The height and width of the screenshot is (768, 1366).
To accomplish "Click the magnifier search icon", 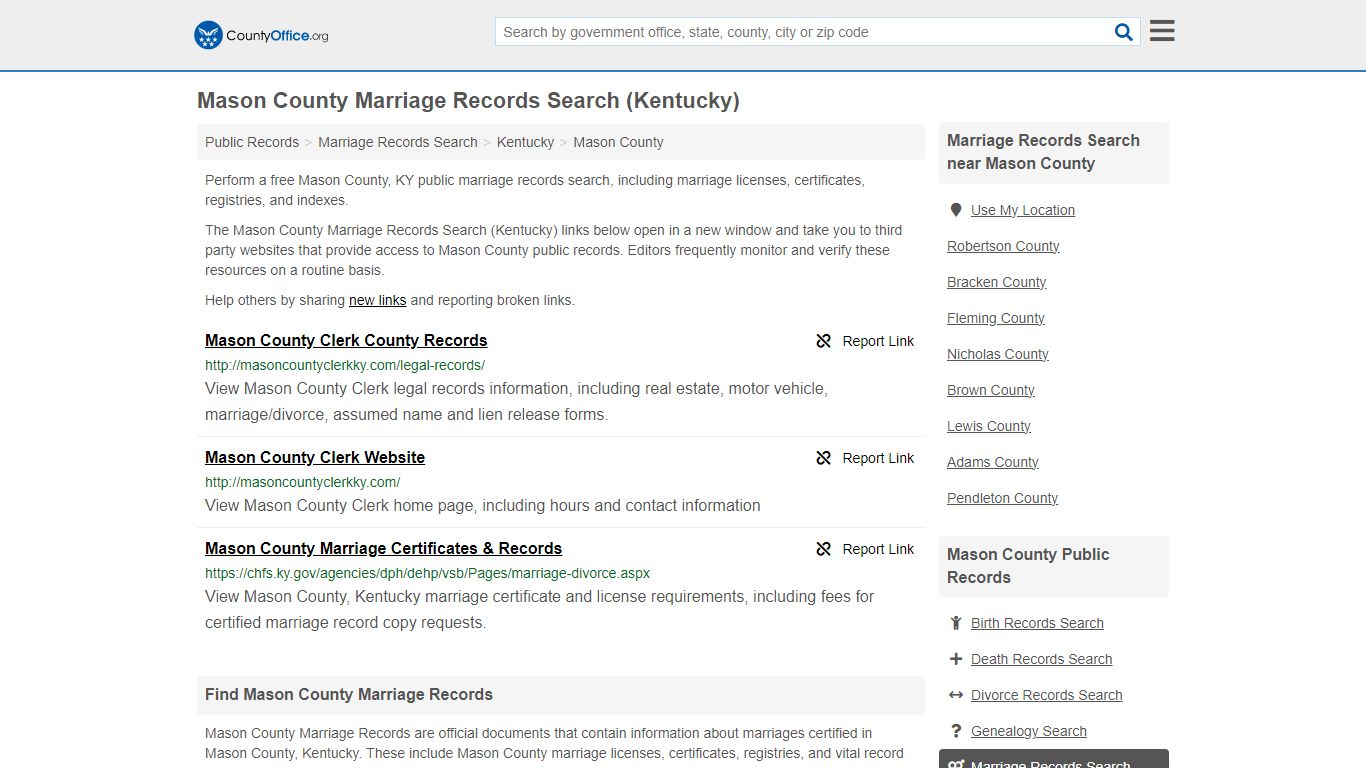I will [1124, 32].
